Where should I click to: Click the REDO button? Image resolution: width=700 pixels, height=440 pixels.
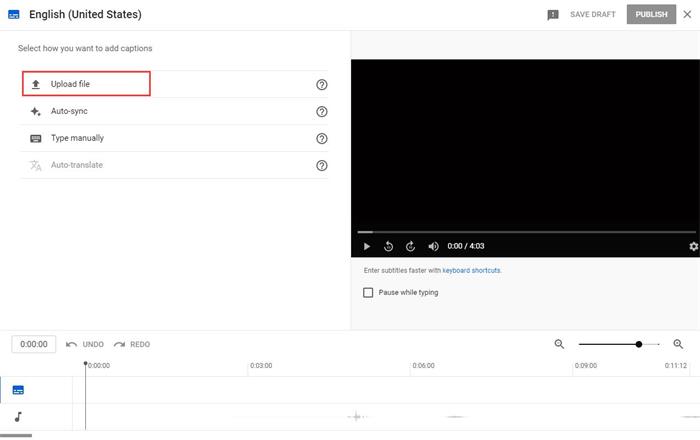132,345
